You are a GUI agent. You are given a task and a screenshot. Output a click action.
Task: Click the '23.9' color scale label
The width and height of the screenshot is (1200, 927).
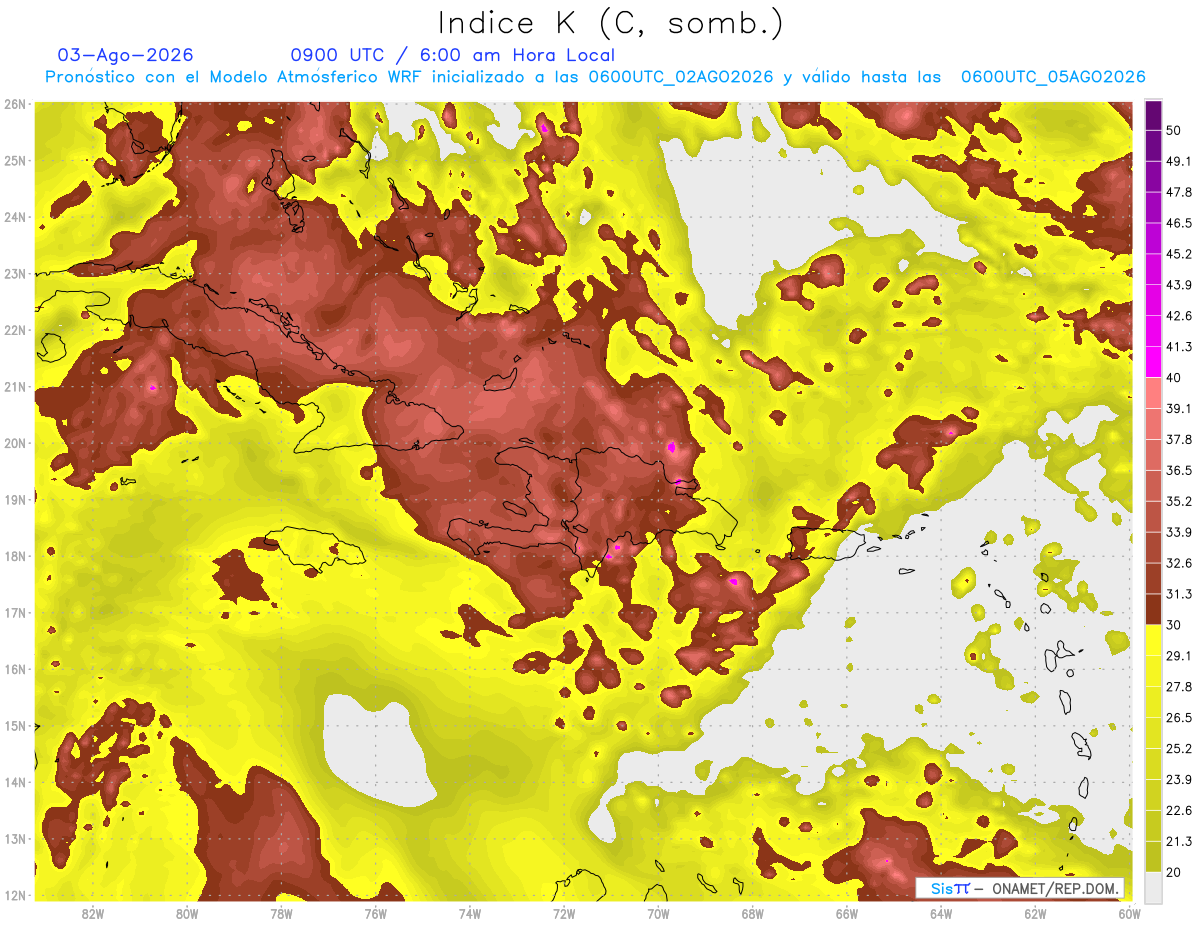coord(1178,780)
